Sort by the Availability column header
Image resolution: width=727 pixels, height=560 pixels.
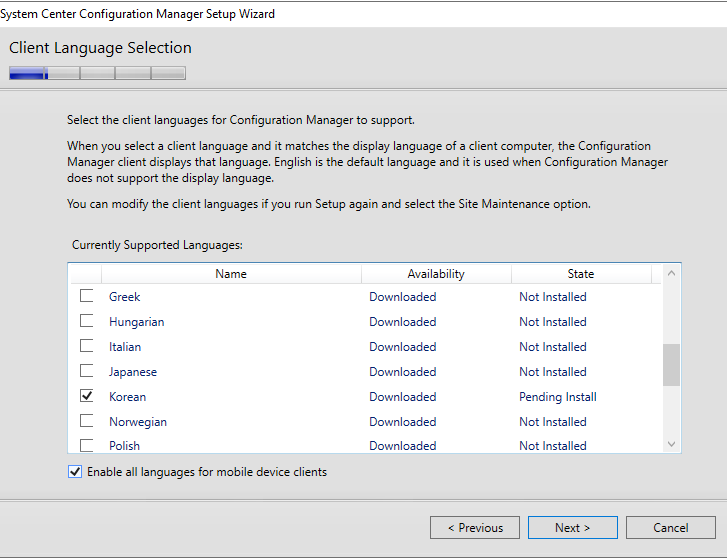436,274
